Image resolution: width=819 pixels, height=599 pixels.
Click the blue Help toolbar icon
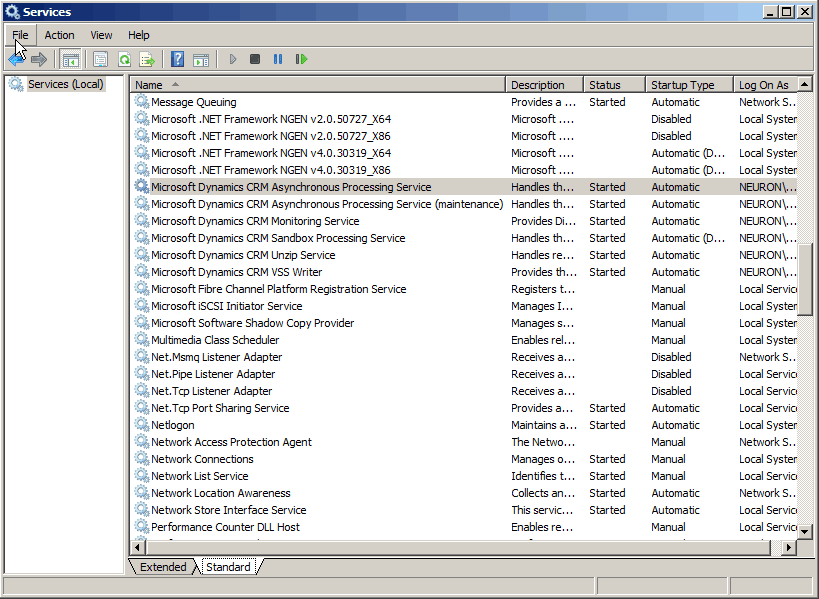pyautogui.click(x=178, y=59)
